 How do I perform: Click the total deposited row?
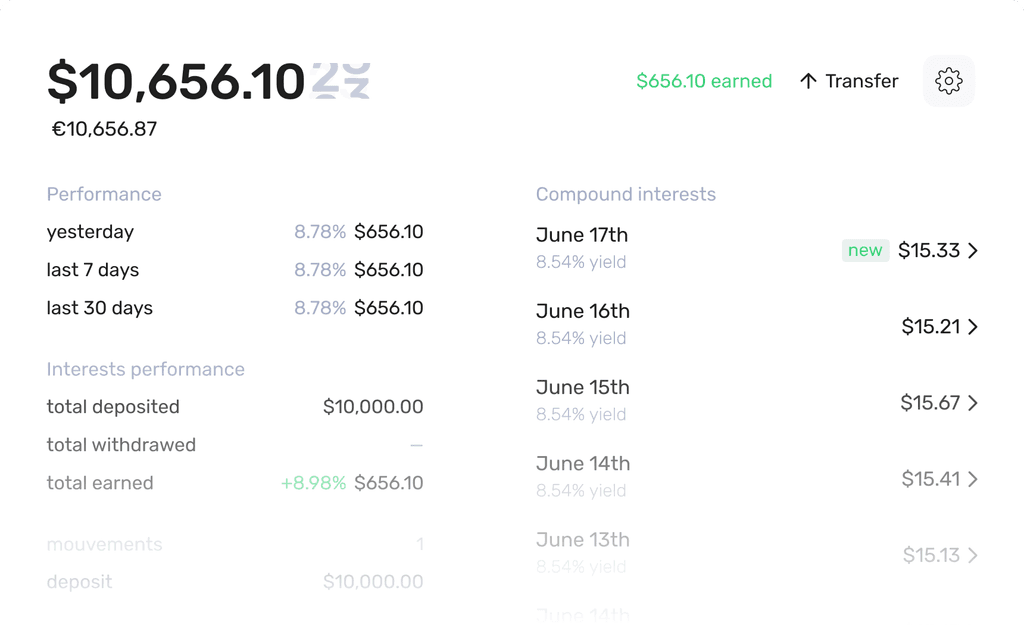point(234,407)
